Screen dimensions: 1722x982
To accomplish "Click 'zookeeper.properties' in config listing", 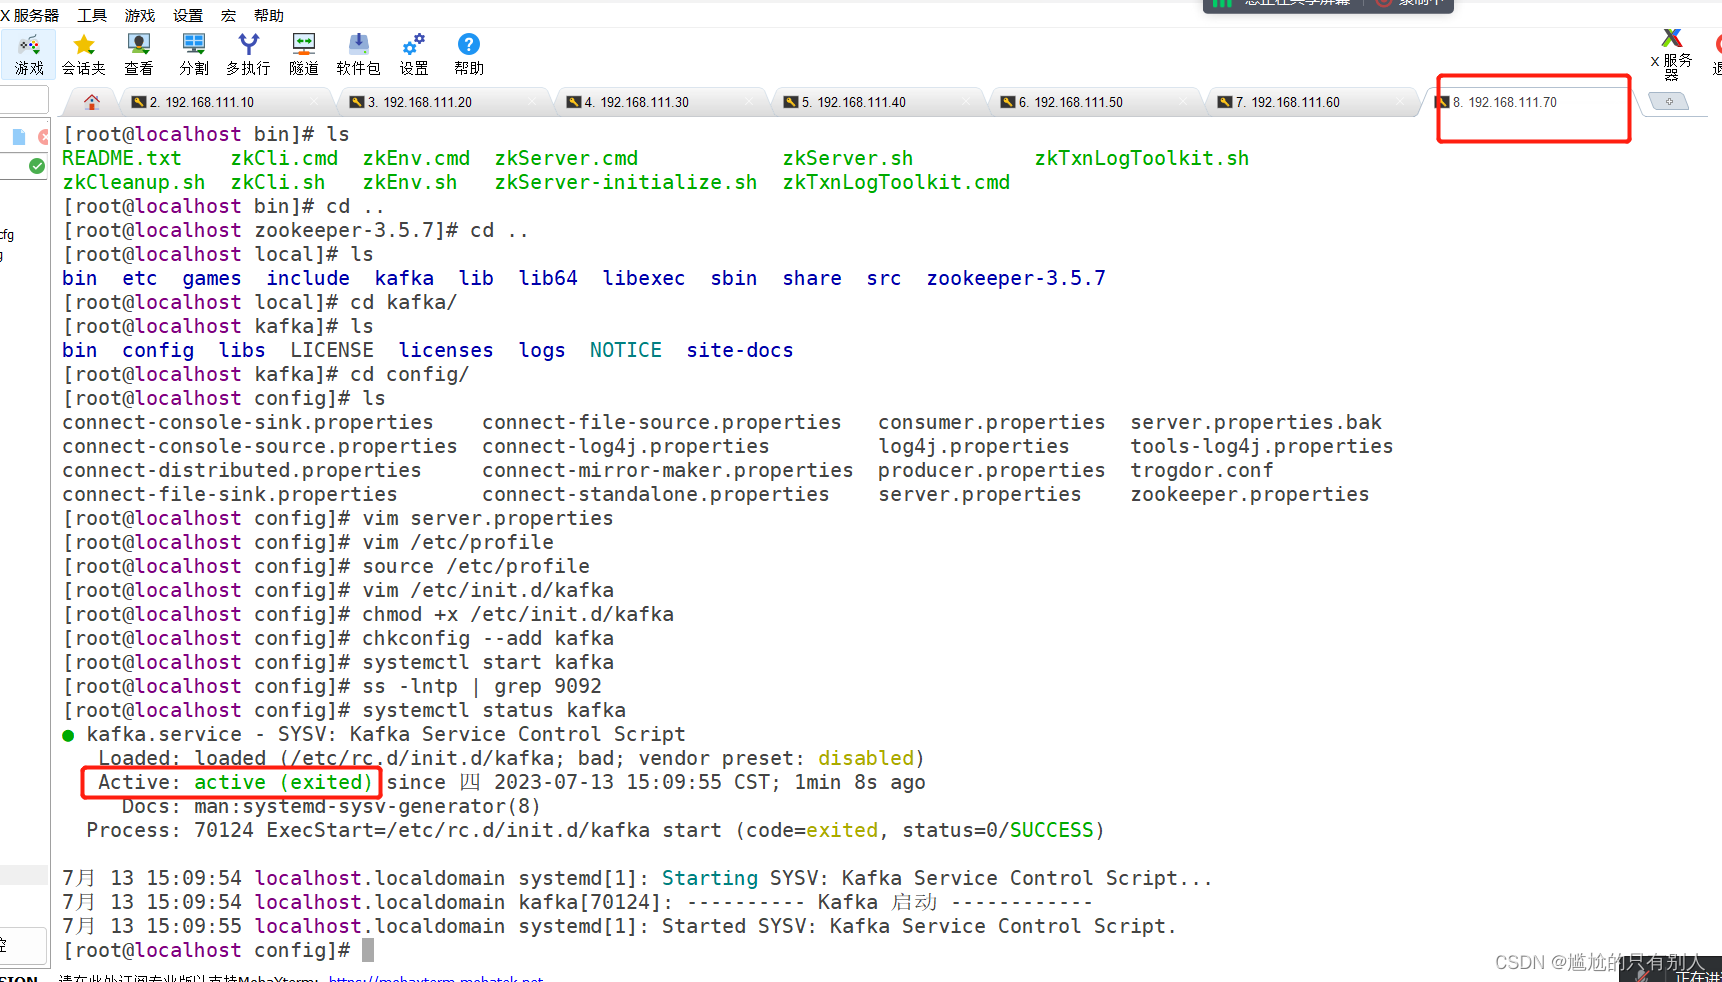I will point(1250,494).
